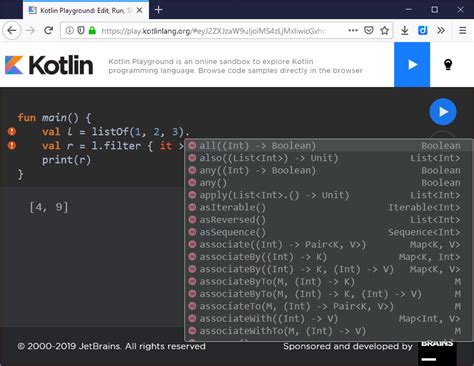Select associateByTo(M, (Int) -> K) suggestion

pos(328,281)
